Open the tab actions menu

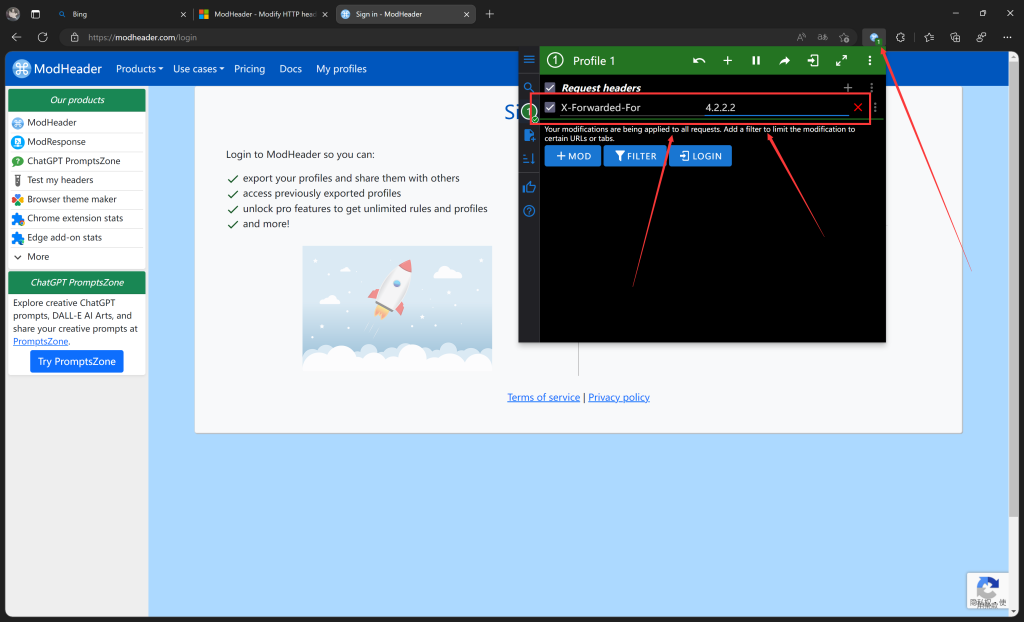pyautogui.click(x=35, y=14)
